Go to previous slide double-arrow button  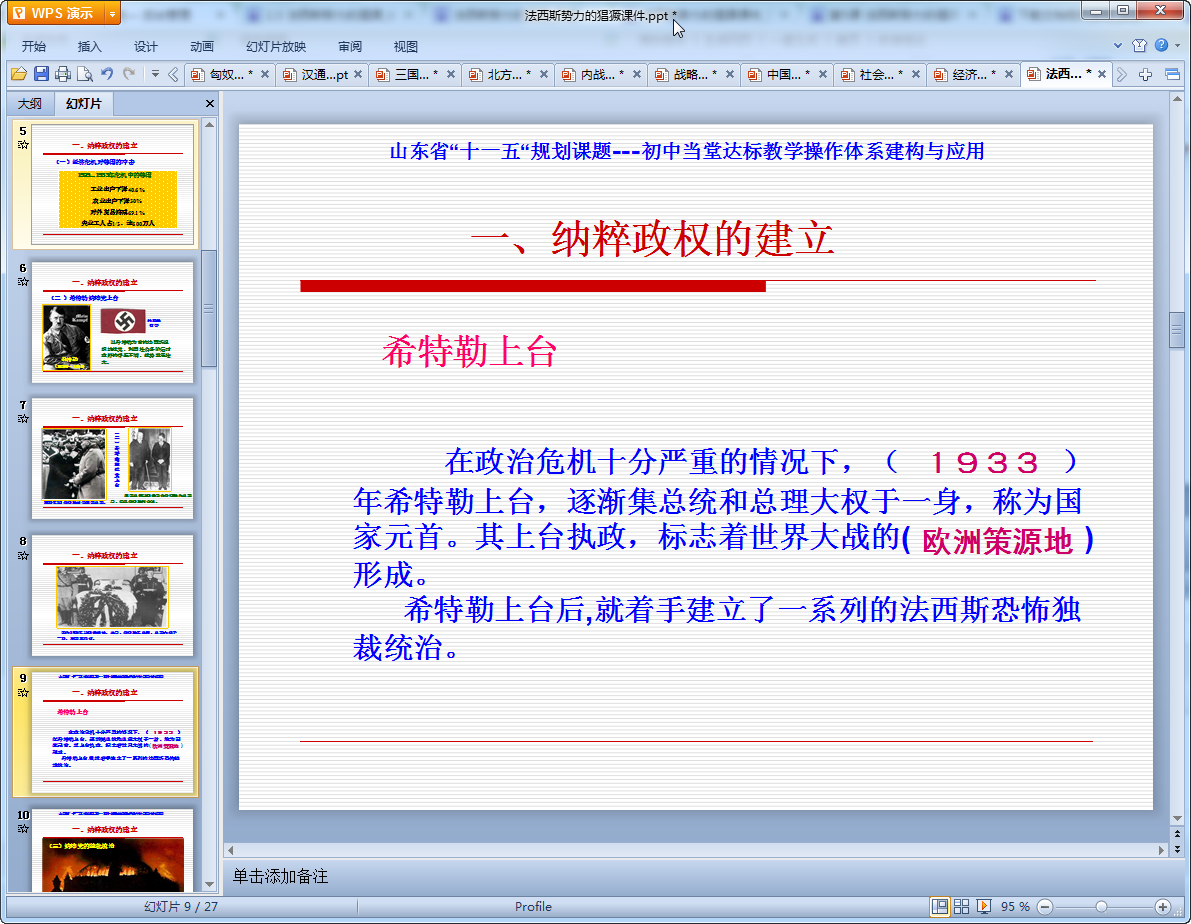(x=1177, y=834)
